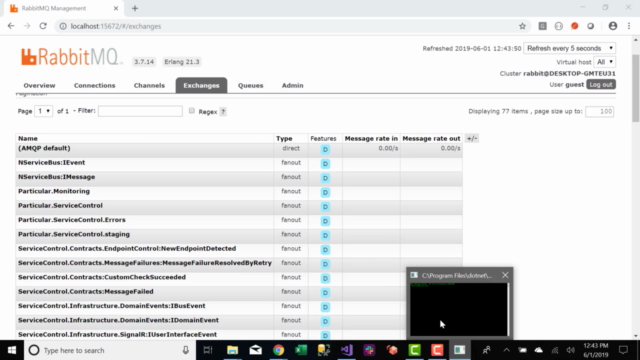The width and height of the screenshot is (640, 360).
Task: Open the NServiceBus:IMessage exchange
Action: coord(56,177)
